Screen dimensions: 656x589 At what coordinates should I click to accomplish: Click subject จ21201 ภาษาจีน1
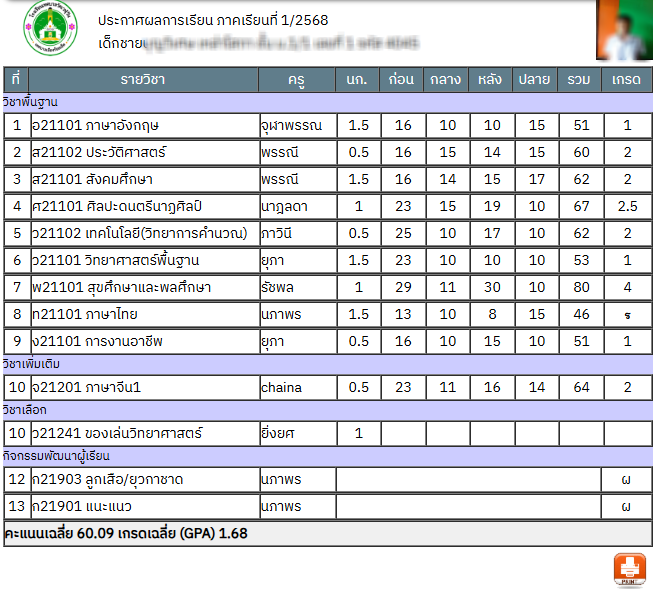[x=87, y=387]
